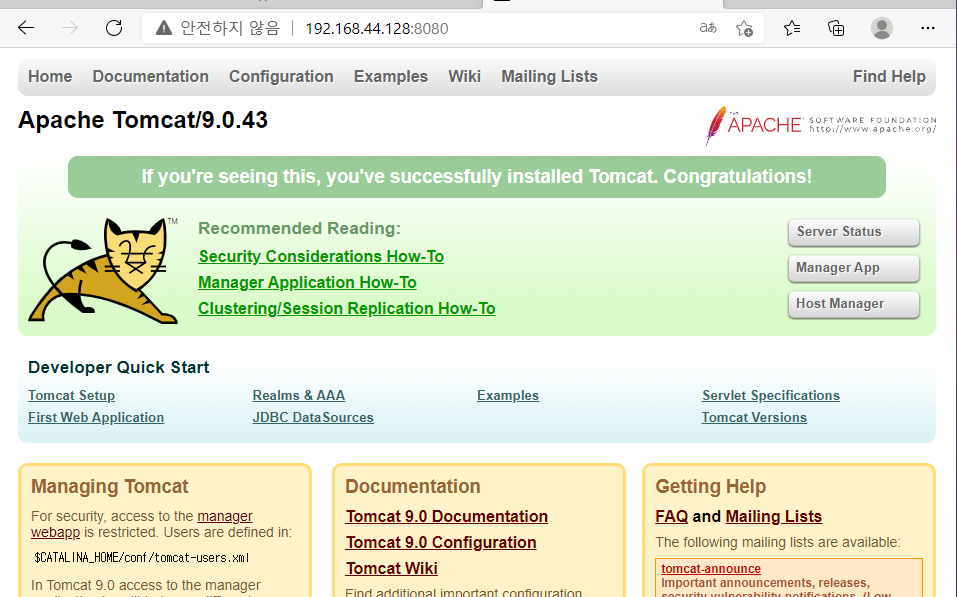
Task: Open the Examples navigation item in top bar
Action: (x=391, y=76)
